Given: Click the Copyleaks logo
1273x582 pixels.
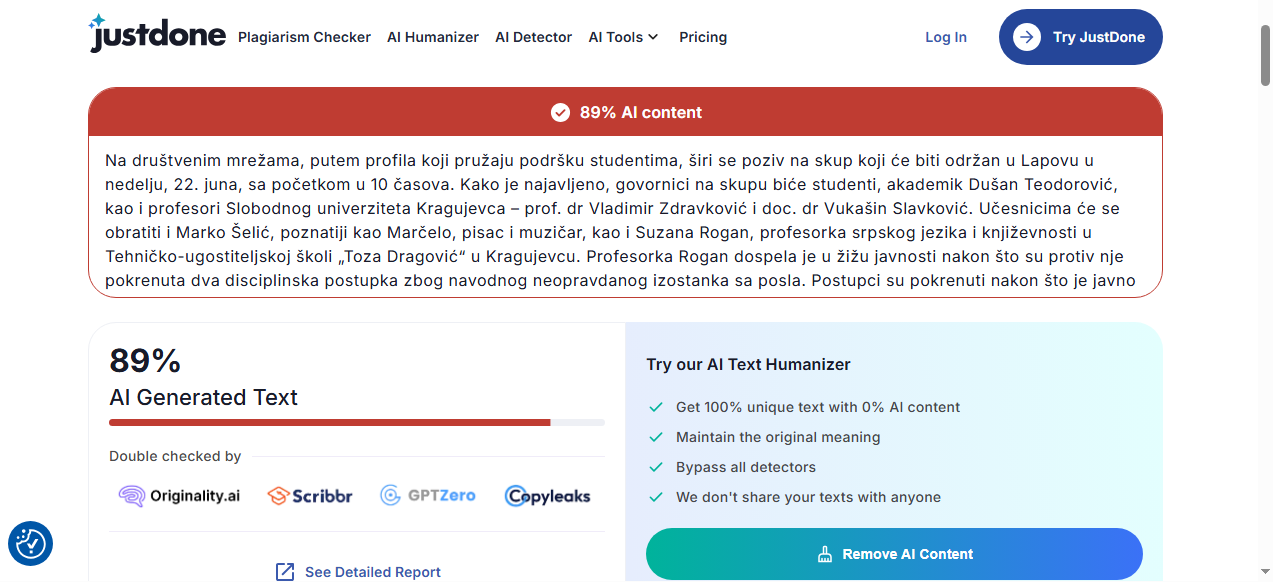Looking at the screenshot, I should click(x=548, y=495).
